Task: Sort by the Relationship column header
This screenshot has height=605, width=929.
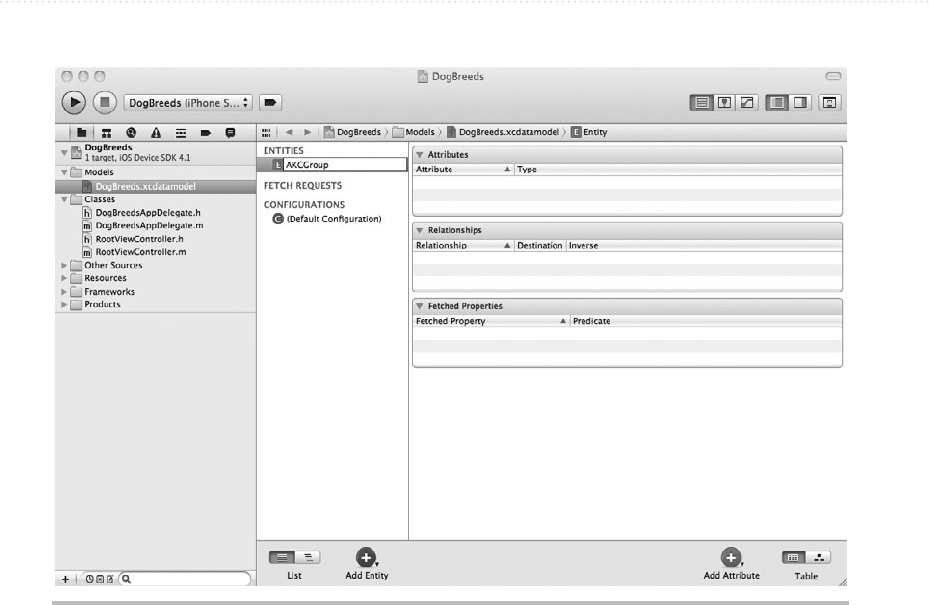Action: point(463,245)
